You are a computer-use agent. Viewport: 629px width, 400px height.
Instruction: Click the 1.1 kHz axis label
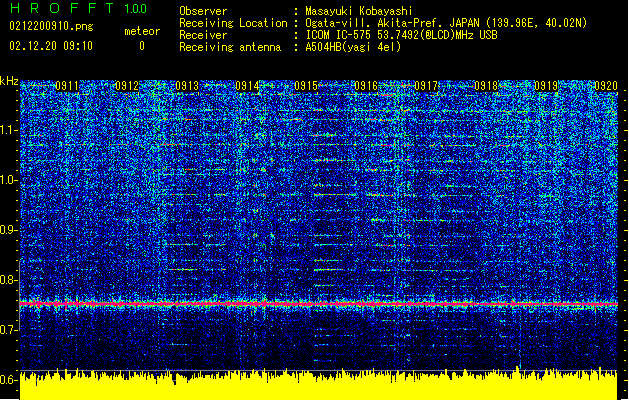click(x=9, y=130)
